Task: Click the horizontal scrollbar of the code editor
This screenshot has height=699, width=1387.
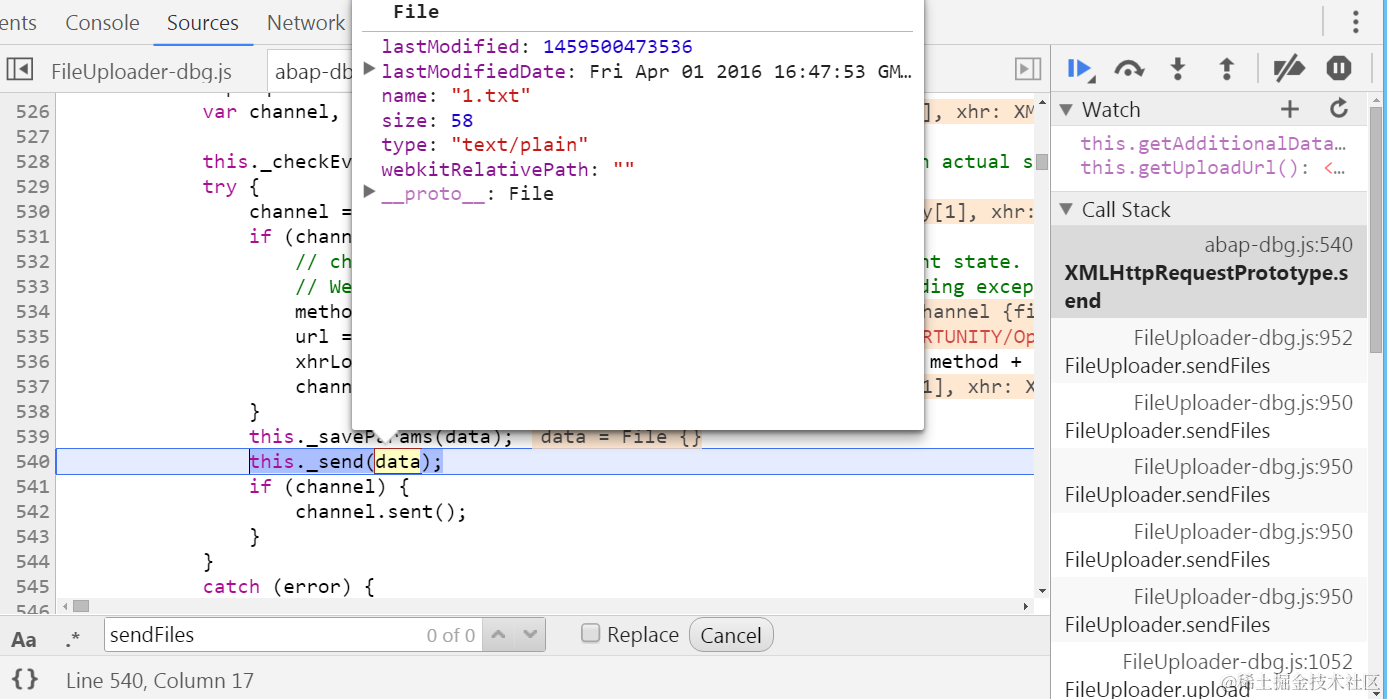Action: [x=80, y=606]
